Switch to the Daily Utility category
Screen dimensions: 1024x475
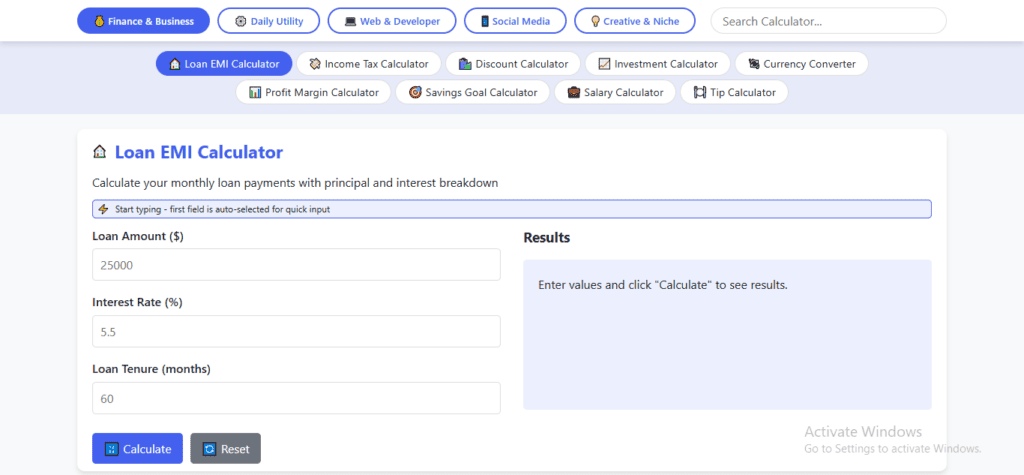(268, 21)
